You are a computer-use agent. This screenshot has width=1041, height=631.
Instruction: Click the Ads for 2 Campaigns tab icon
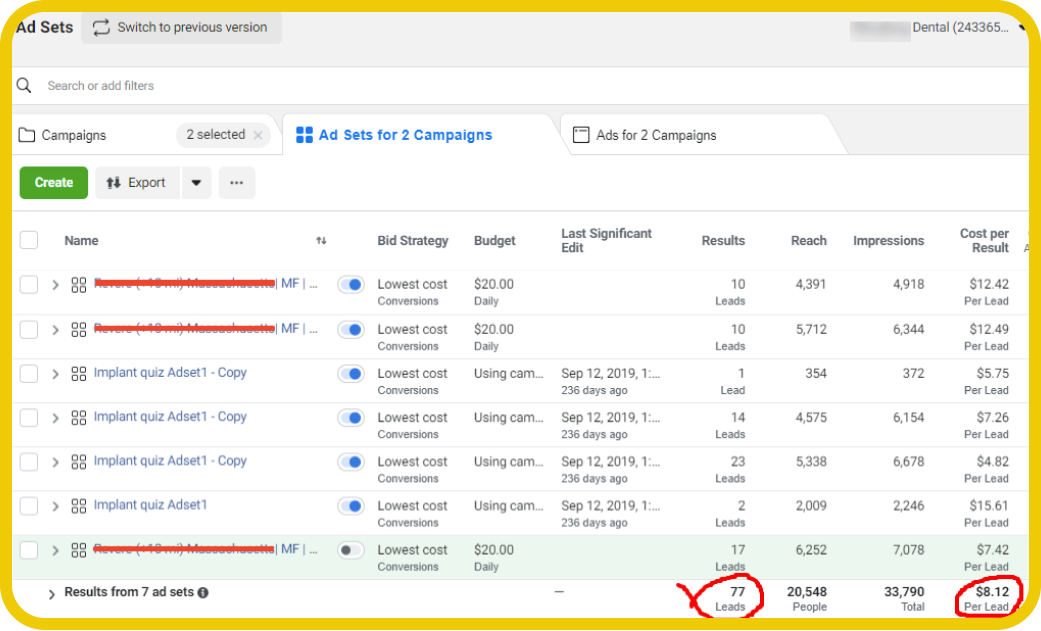click(x=581, y=135)
